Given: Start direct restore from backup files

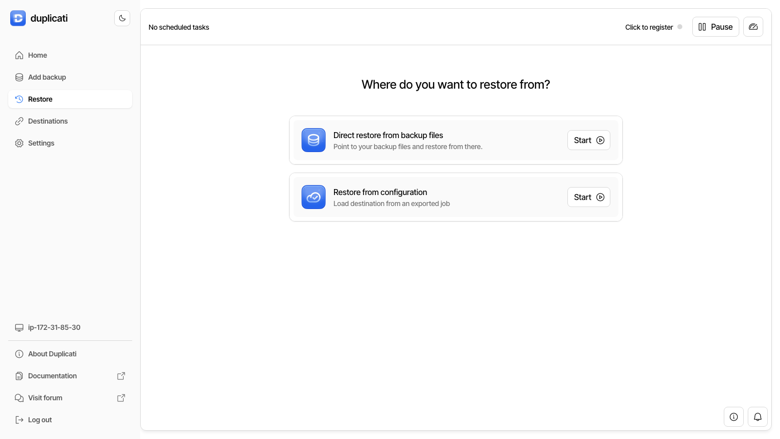Looking at the screenshot, I should 588,140.
